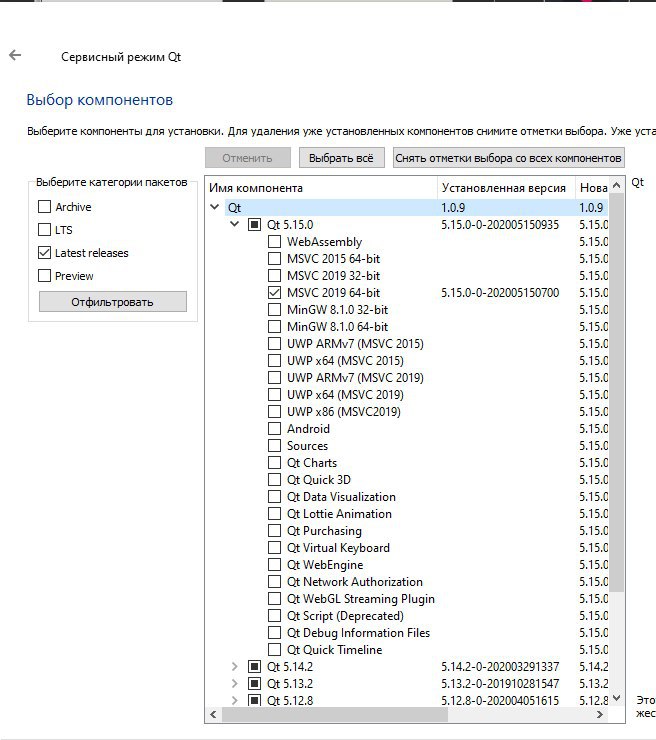
Task: Toggle the Qt 5.12.8 checkbox
Action: (x=254, y=700)
